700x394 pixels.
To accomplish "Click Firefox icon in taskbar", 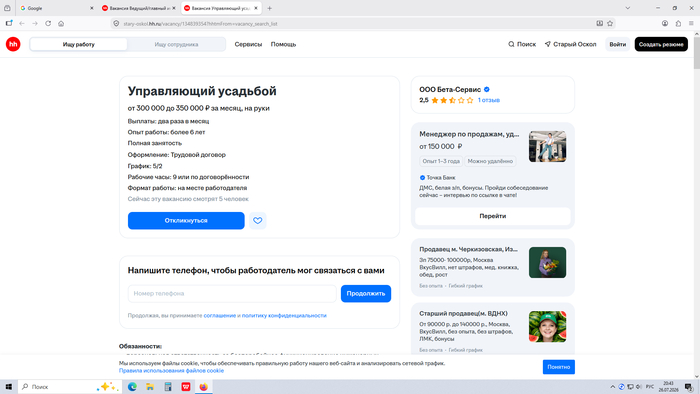I will click(204, 387).
